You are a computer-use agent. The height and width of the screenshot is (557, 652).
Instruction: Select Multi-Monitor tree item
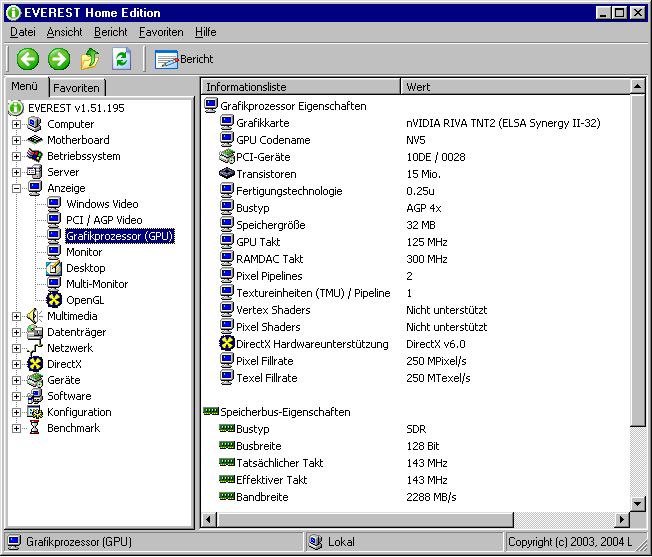pyautogui.click(x=97, y=284)
